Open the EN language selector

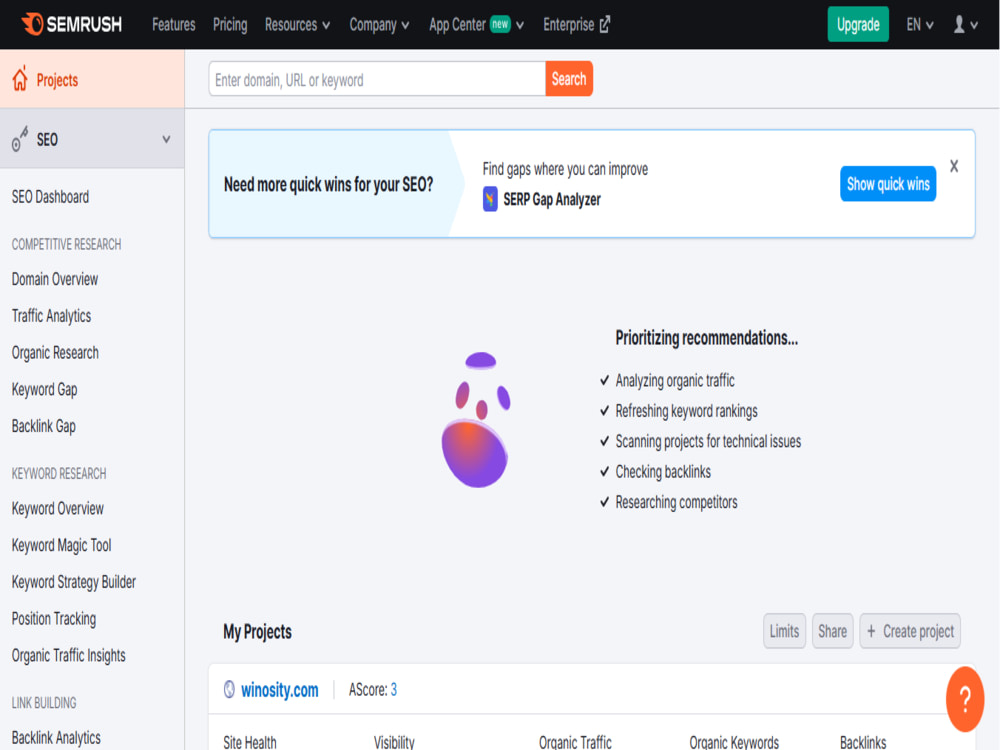coord(920,25)
